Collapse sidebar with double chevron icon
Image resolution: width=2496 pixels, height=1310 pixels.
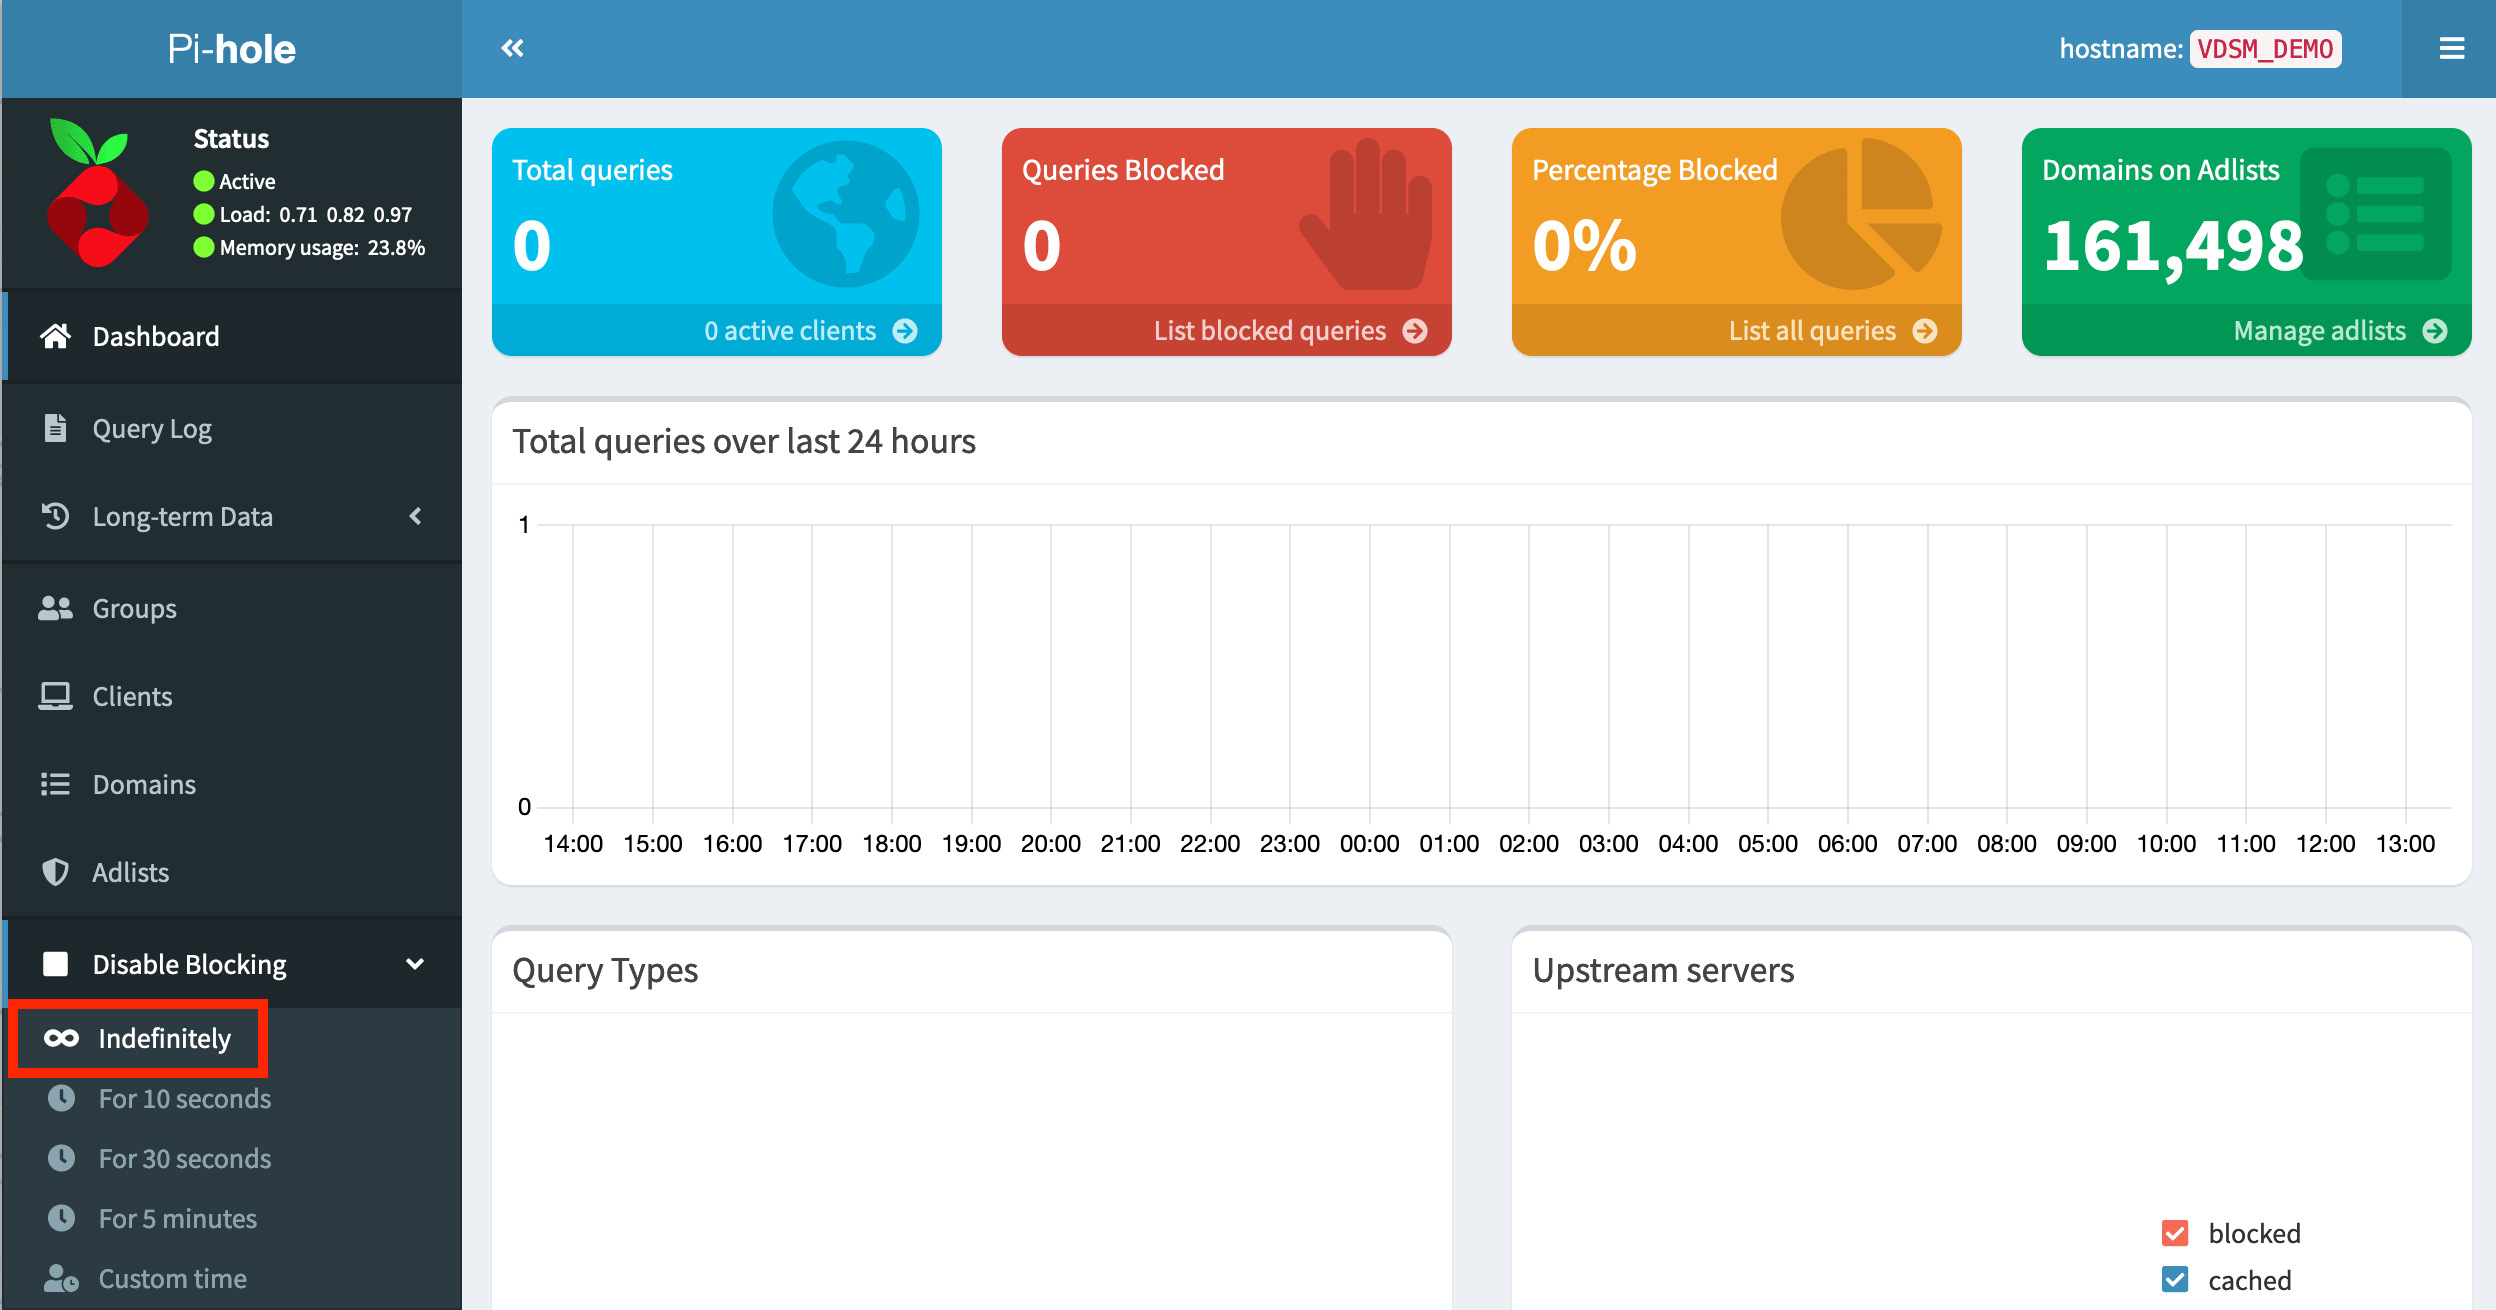point(512,48)
